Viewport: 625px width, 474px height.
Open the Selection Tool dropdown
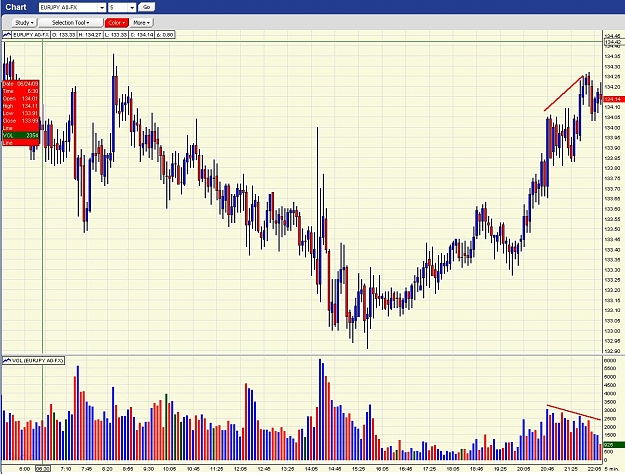pos(70,23)
